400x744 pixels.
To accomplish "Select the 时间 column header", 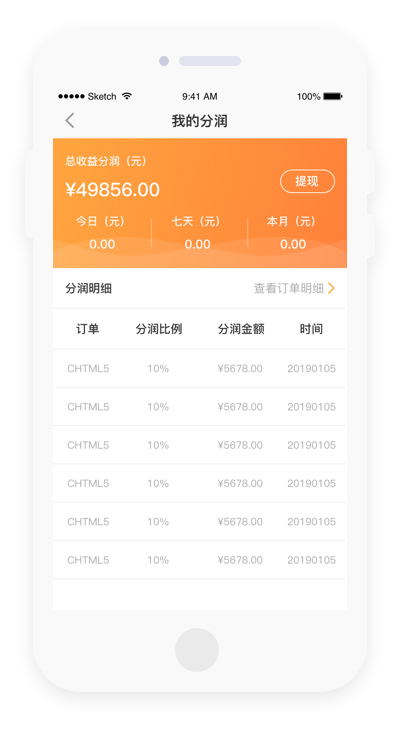I will point(311,329).
